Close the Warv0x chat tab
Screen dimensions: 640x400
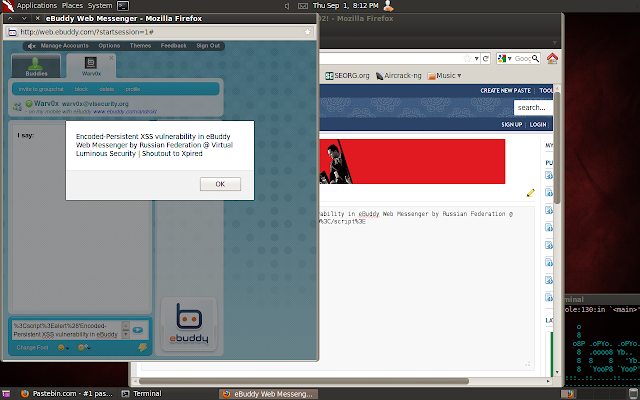(111, 58)
